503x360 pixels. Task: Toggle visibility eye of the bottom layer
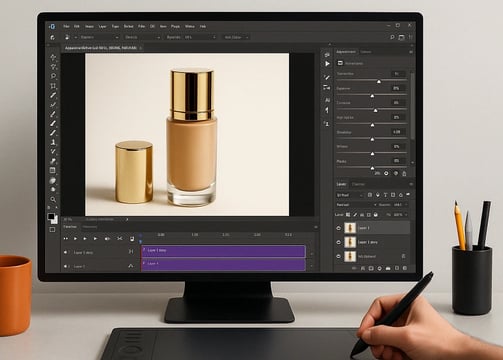point(338,256)
